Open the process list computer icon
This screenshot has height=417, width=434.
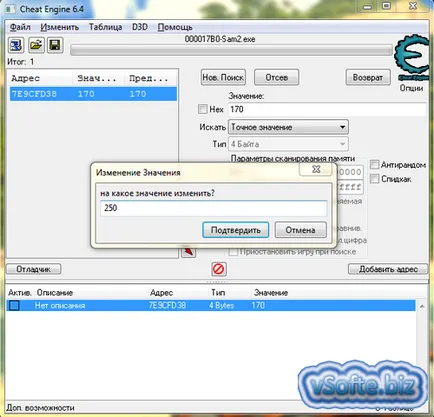pos(16,45)
